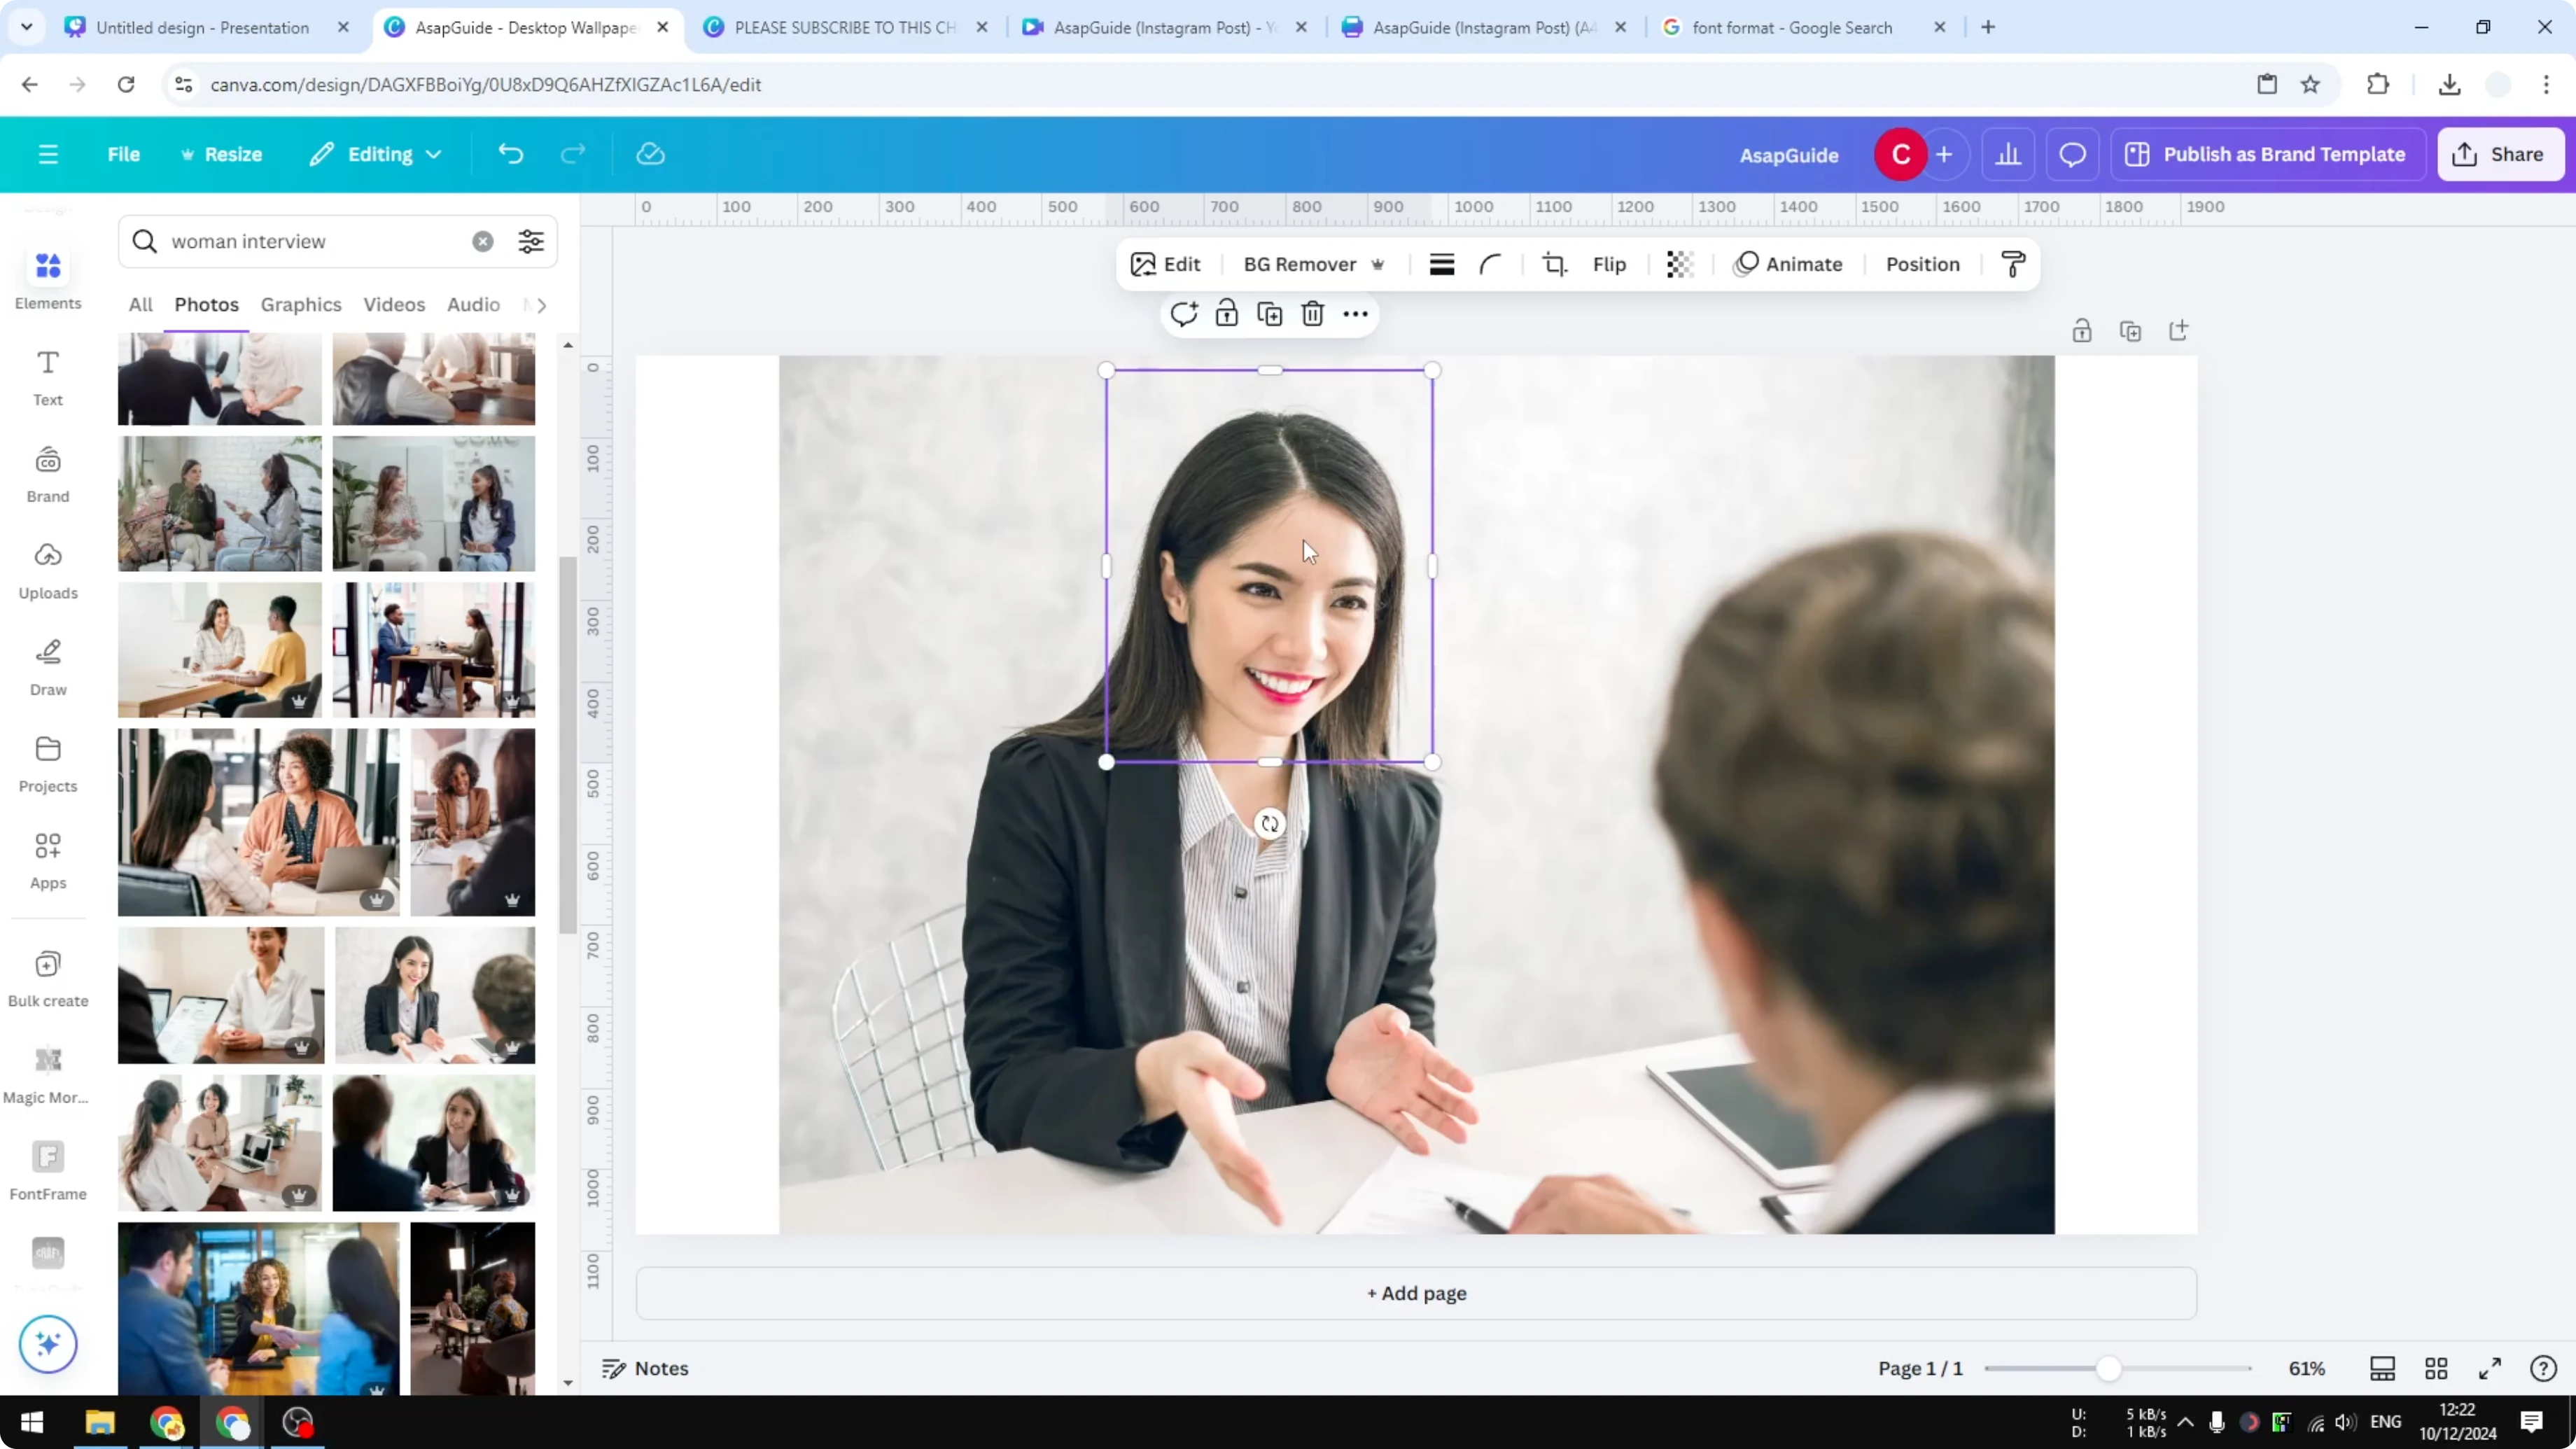Adjust the zoom slider
Screen dimensions: 2576x1449
tap(2110, 1368)
